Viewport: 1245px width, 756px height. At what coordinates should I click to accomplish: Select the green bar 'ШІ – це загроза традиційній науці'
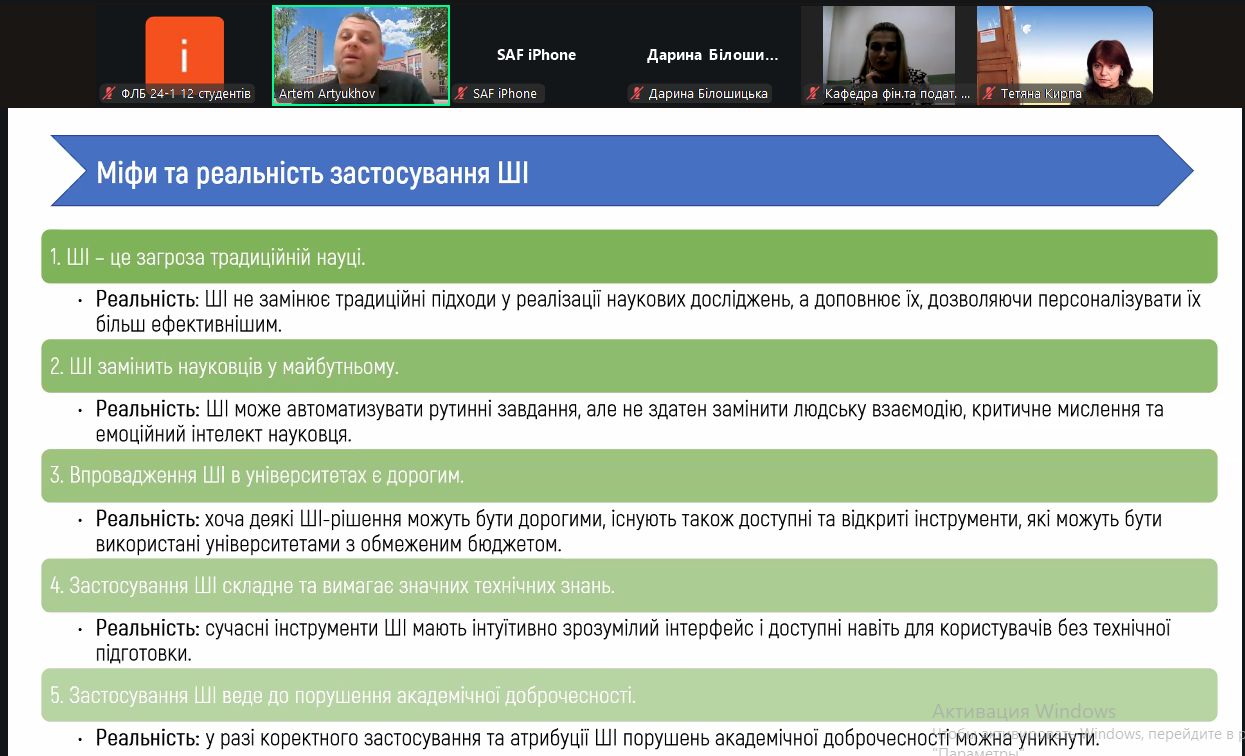[x=628, y=257]
